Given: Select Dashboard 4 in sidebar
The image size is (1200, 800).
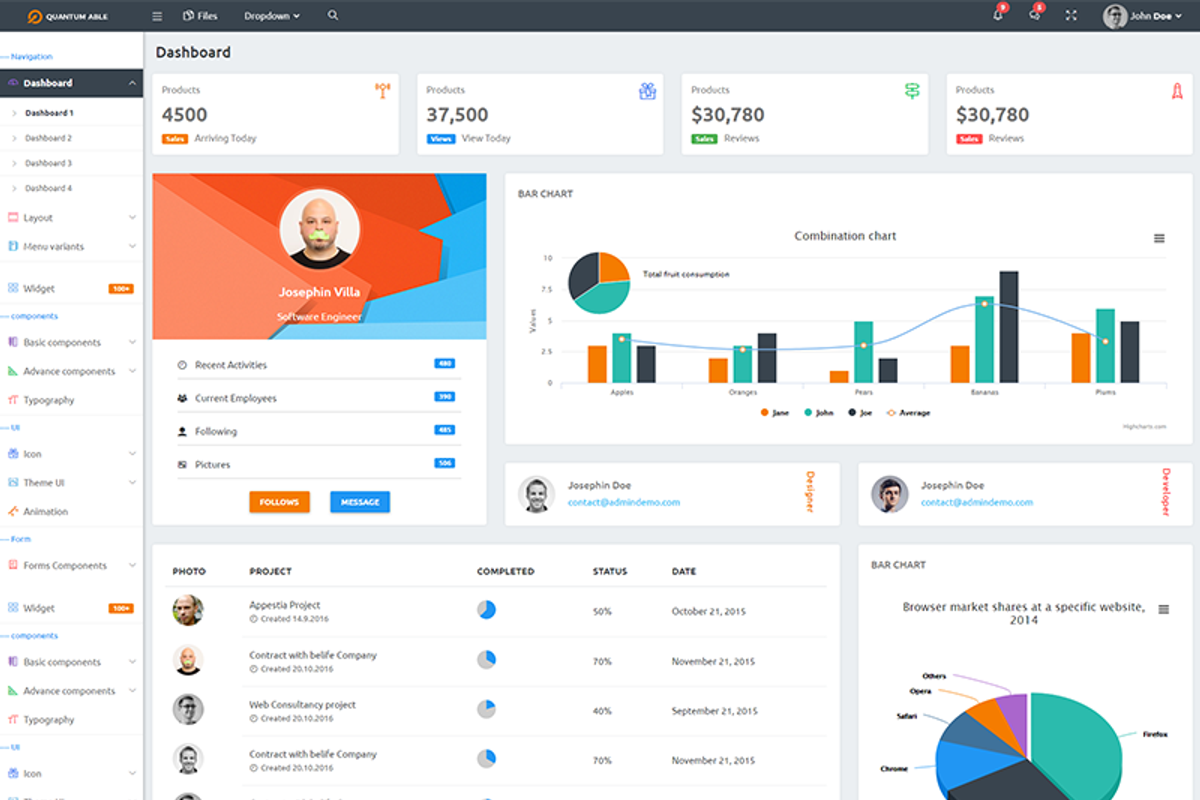Looking at the screenshot, I should (x=49, y=188).
